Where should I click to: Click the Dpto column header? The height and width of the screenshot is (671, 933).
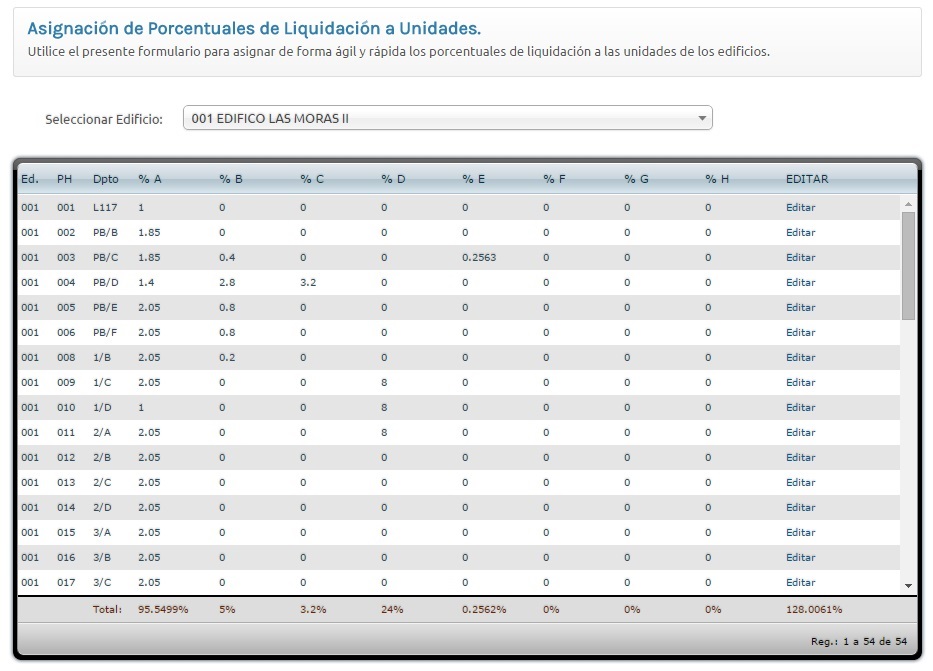[x=105, y=179]
